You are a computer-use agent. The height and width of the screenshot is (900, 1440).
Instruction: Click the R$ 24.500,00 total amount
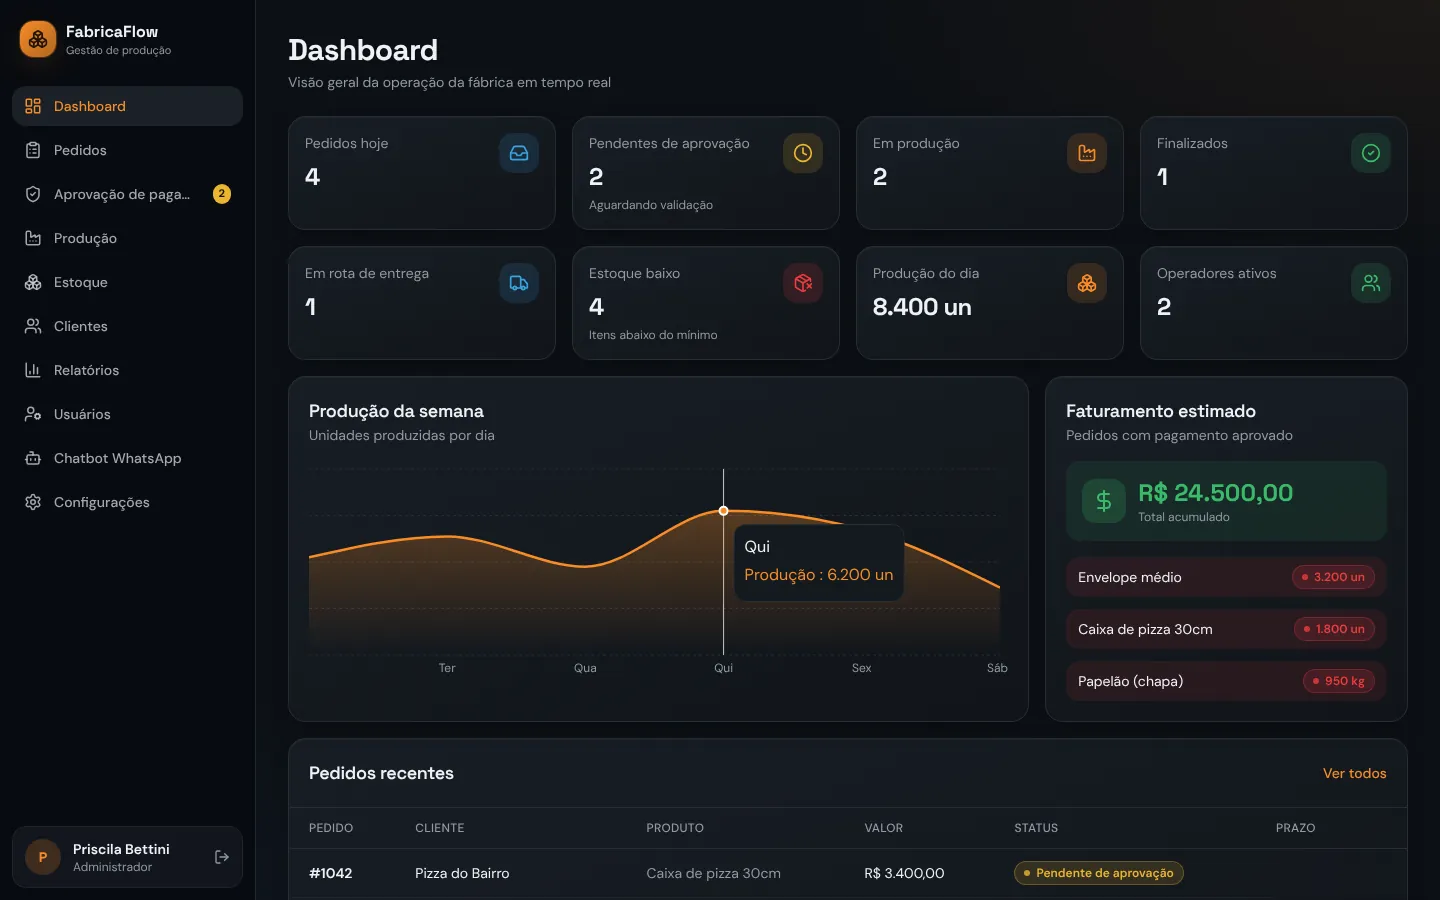(1215, 493)
